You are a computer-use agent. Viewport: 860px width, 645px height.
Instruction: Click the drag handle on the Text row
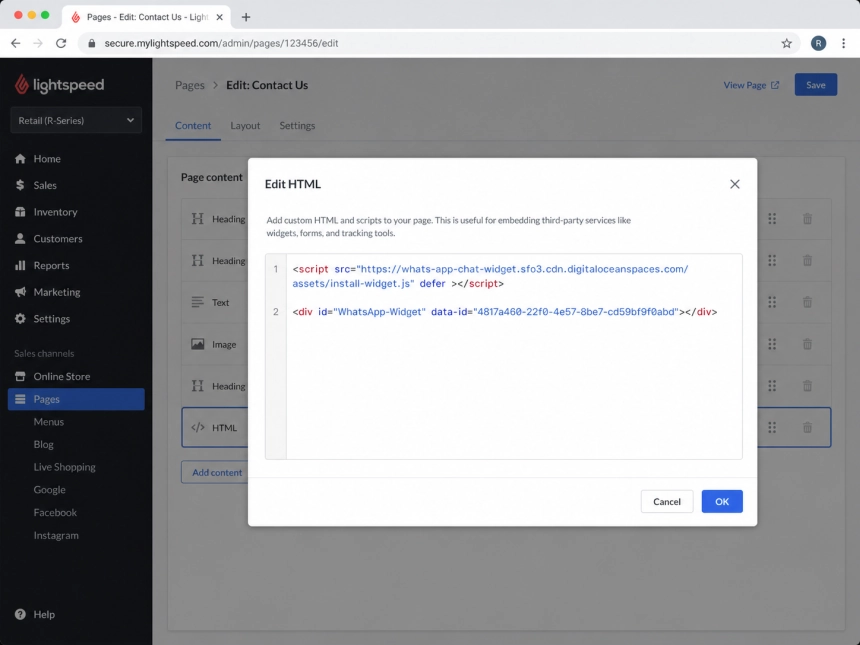coord(772,302)
